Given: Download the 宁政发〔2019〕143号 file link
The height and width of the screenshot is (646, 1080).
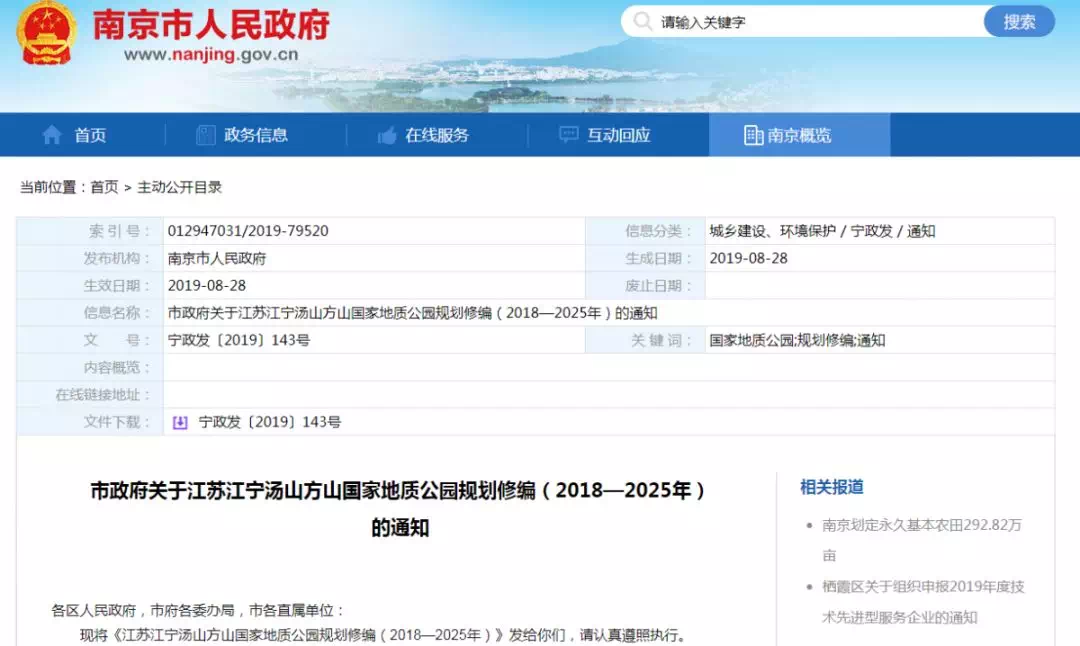Looking at the screenshot, I should (269, 422).
